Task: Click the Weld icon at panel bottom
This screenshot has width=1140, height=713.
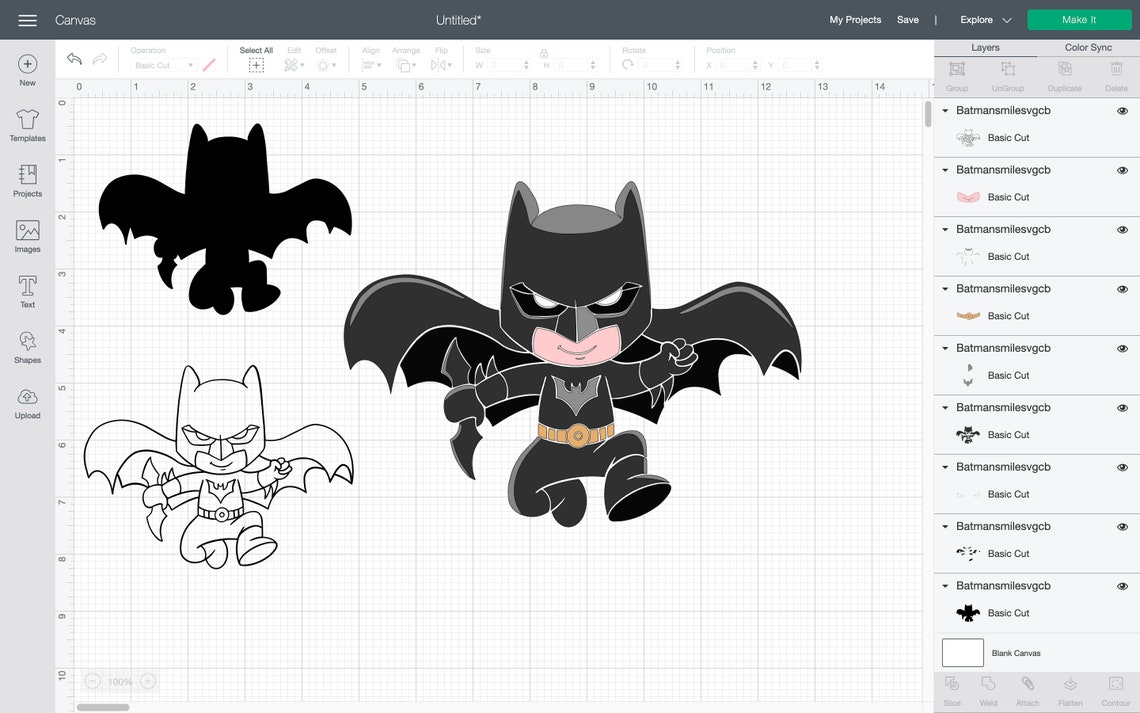Action: [988, 688]
